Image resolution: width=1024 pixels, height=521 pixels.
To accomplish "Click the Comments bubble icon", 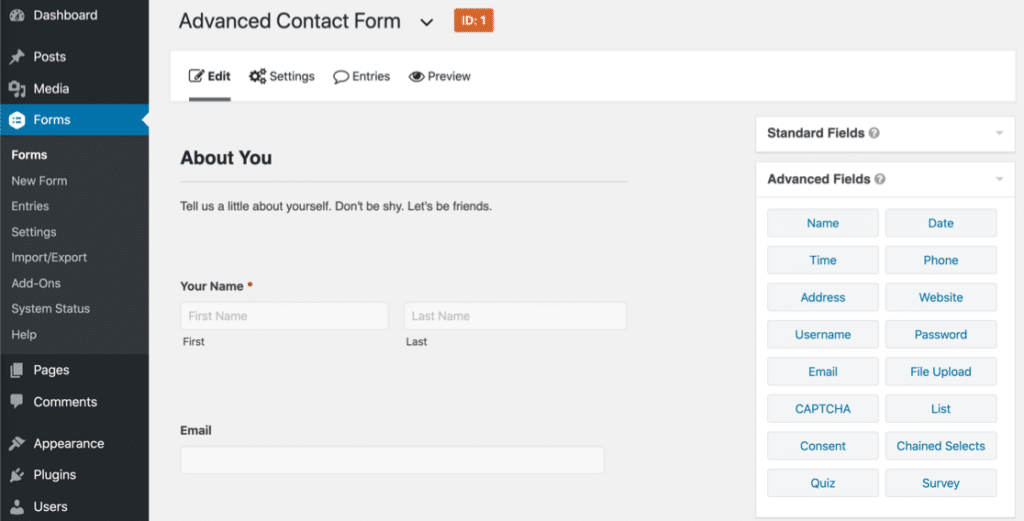I will click(x=17, y=402).
